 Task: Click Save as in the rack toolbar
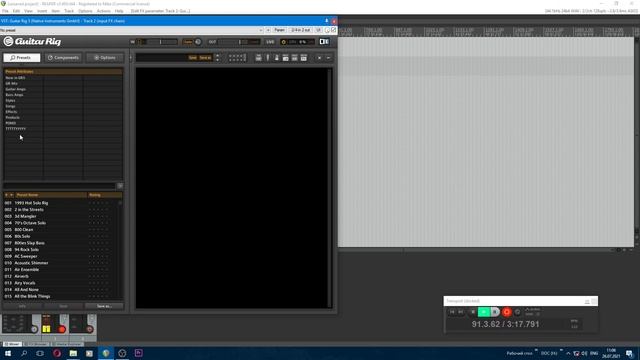[205, 58]
